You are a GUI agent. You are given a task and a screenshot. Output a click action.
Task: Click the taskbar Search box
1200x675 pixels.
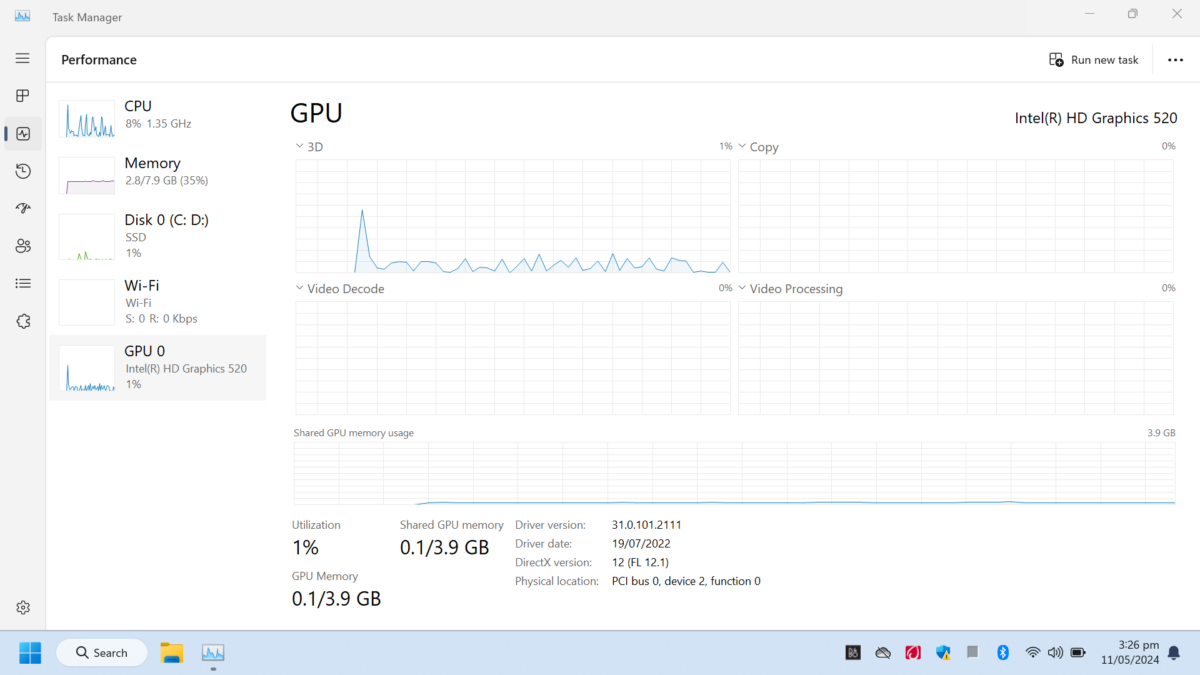102,653
